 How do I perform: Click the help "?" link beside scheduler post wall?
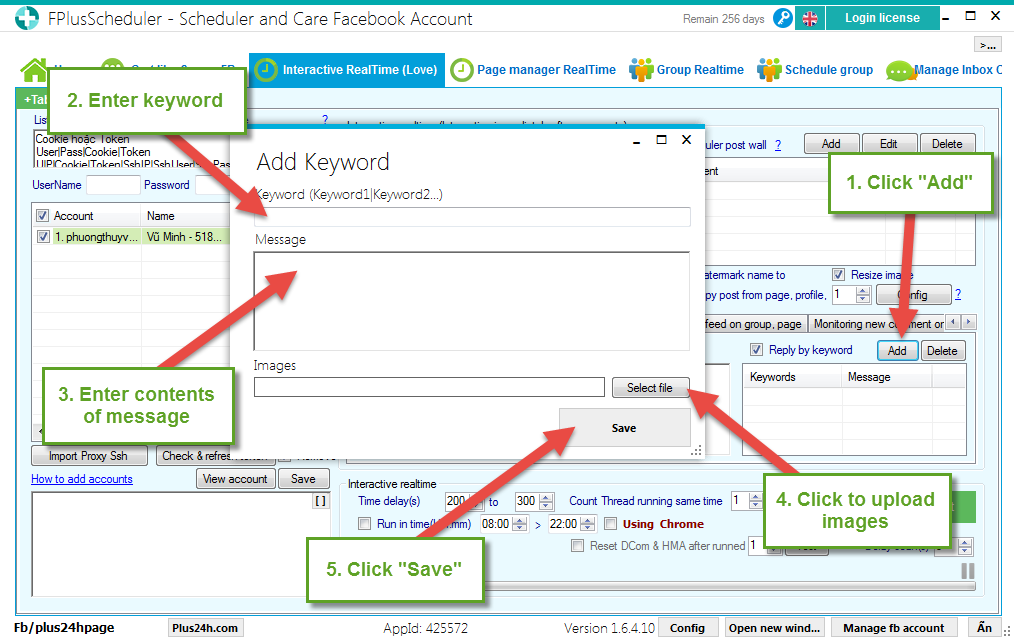point(778,145)
